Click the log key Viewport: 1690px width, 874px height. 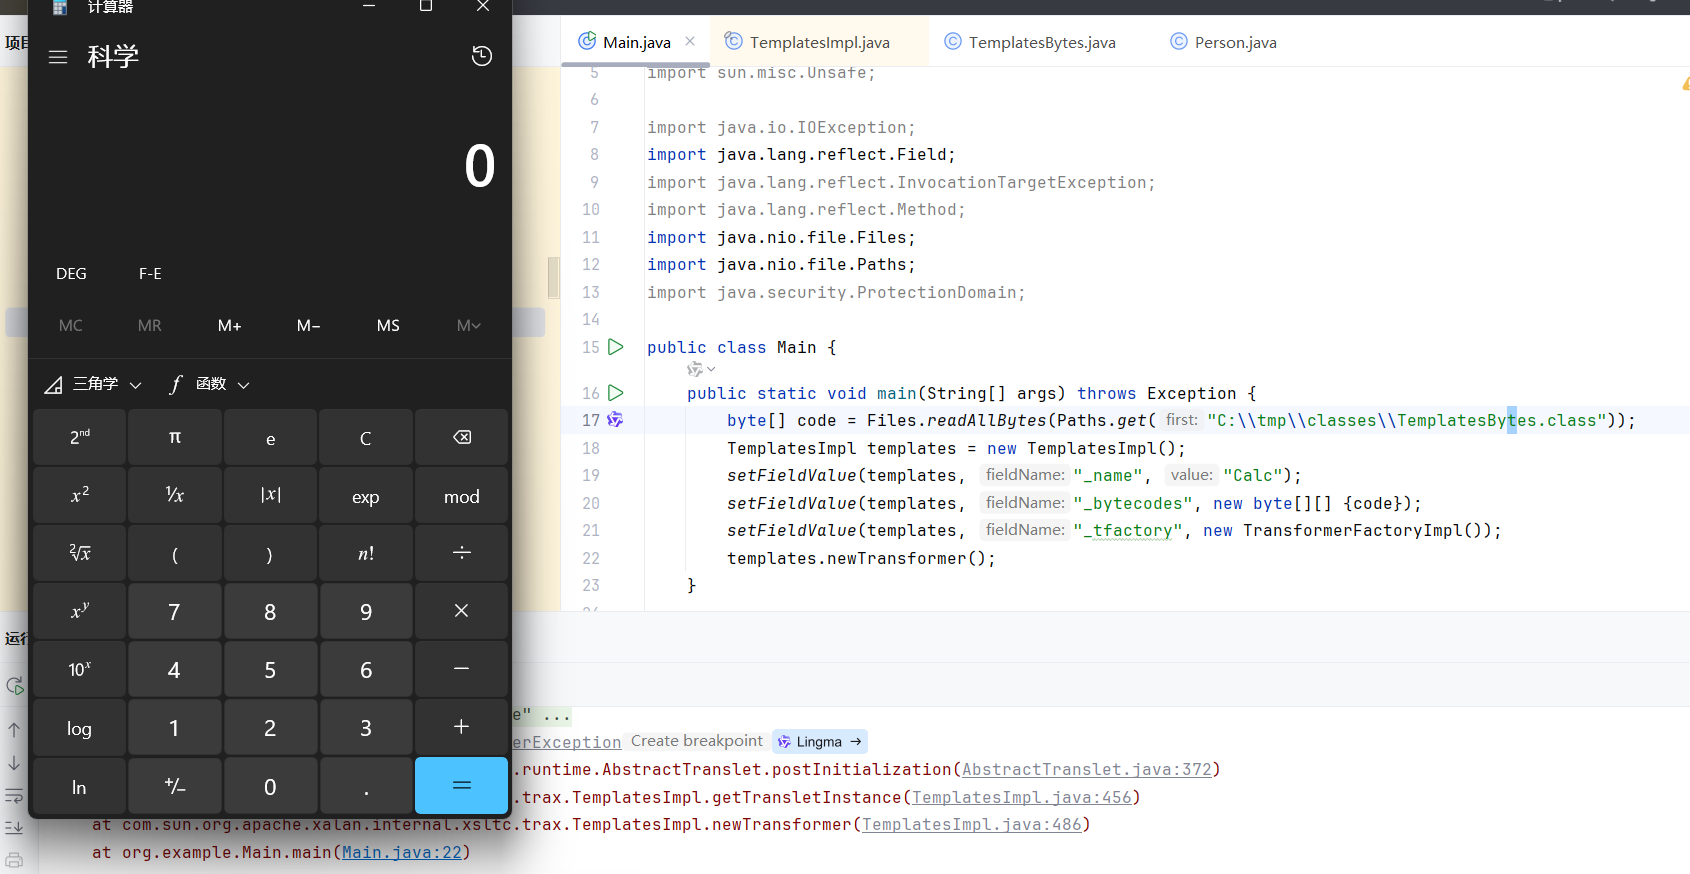click(x=79, y=727)
